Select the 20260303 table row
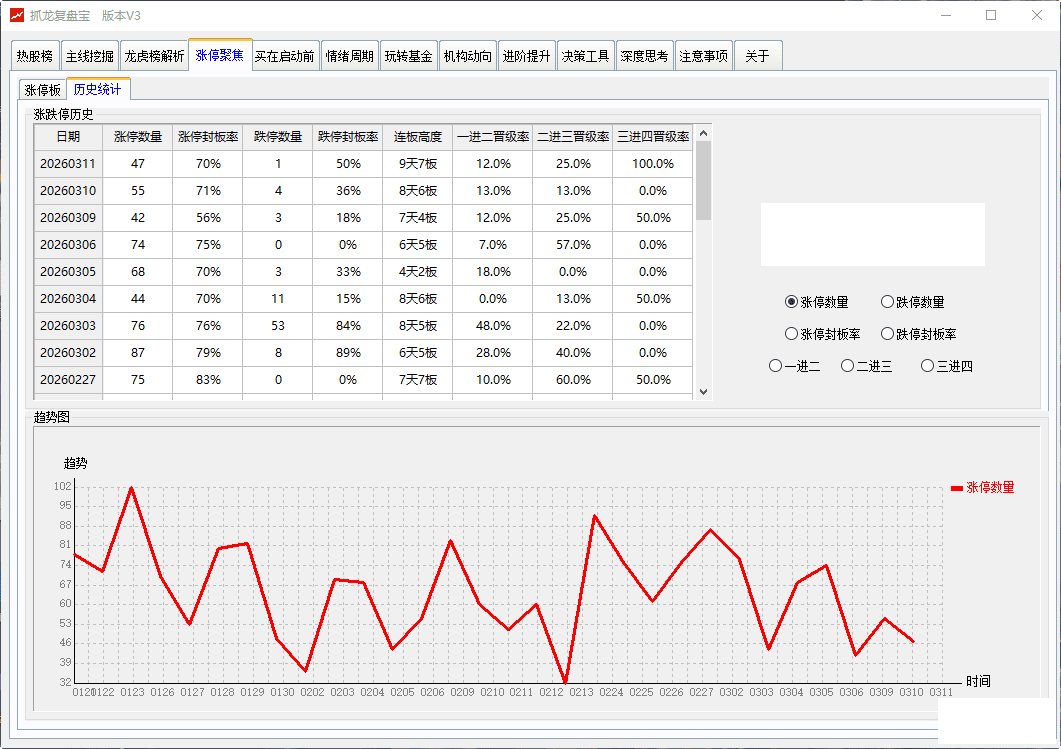 68,326
